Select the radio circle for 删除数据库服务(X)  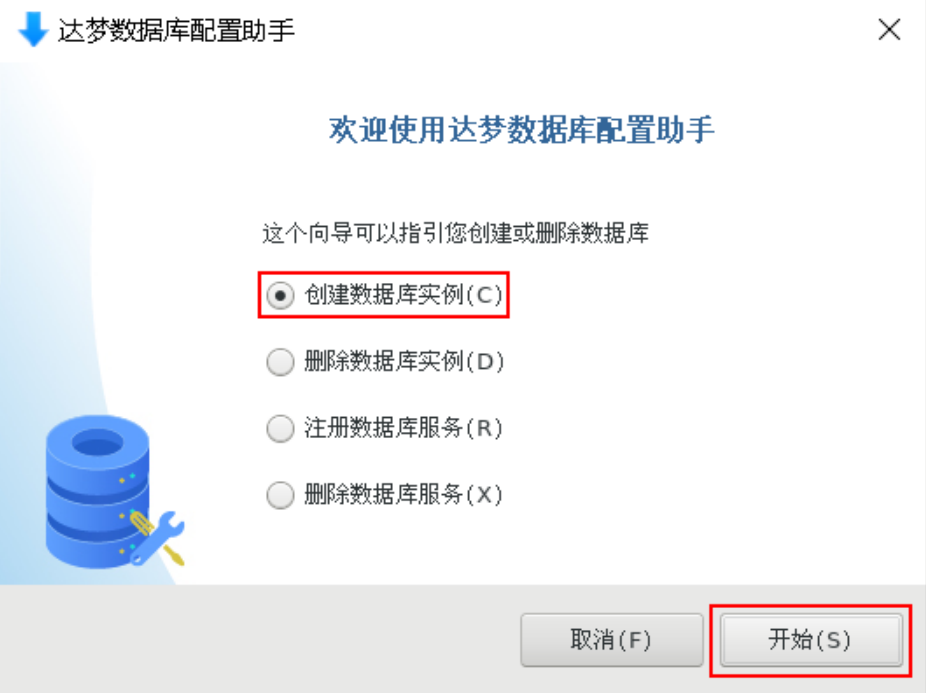(280, 495)
